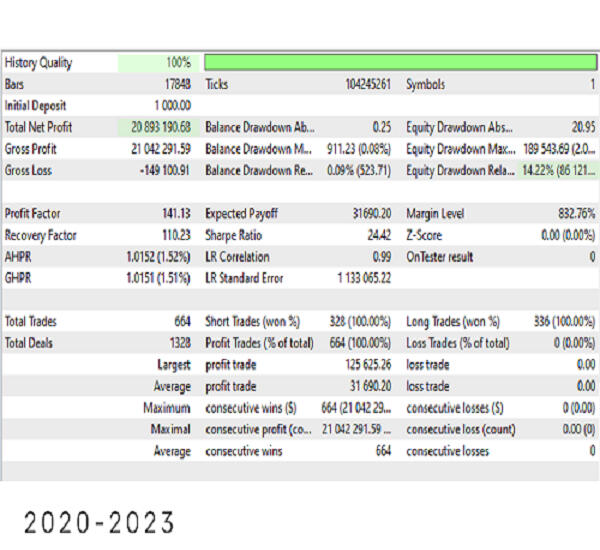Click the 2020-2023 caption text
Image resolution: width=600 pixels, height=550 pixels.
click(99, 521)
